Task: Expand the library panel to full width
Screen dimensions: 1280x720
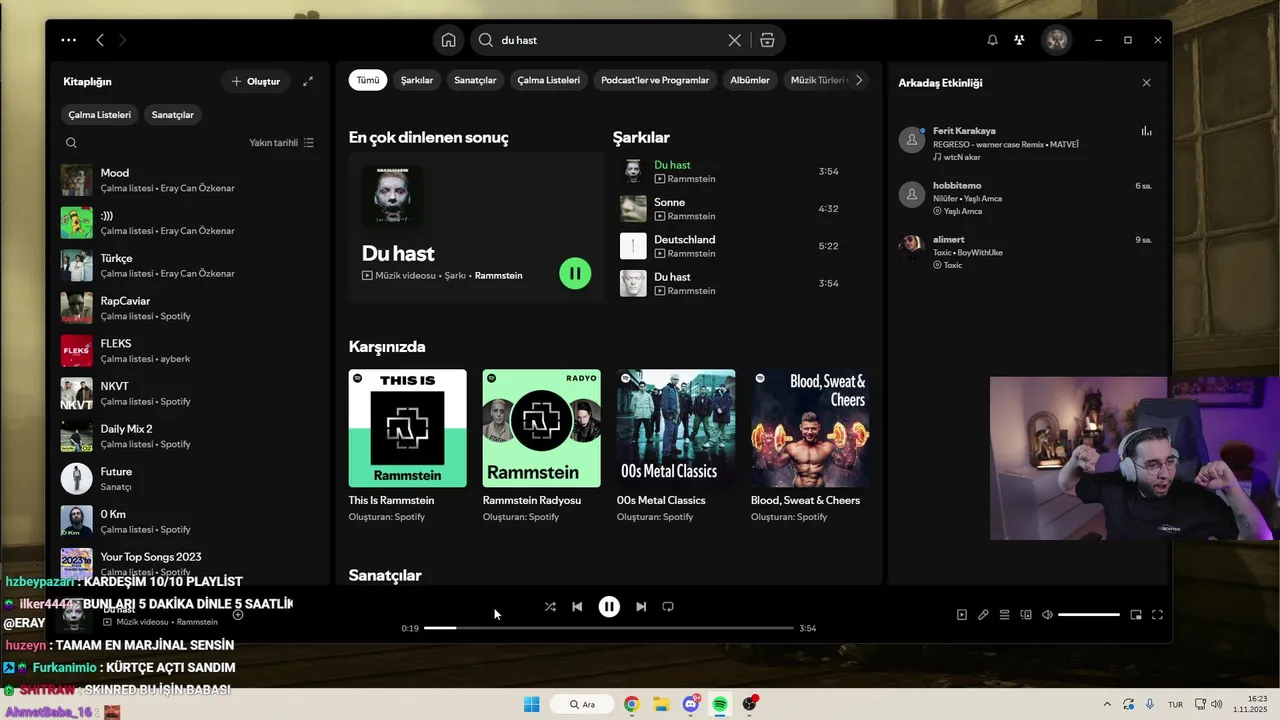Action: pyautogui.click(x=308, y=81)
